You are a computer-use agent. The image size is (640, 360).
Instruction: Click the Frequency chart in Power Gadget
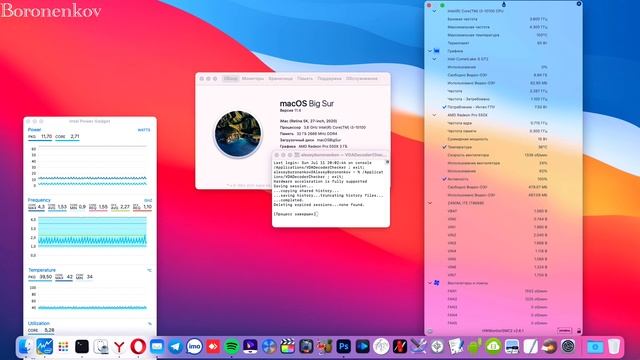(x=92, y=237)
